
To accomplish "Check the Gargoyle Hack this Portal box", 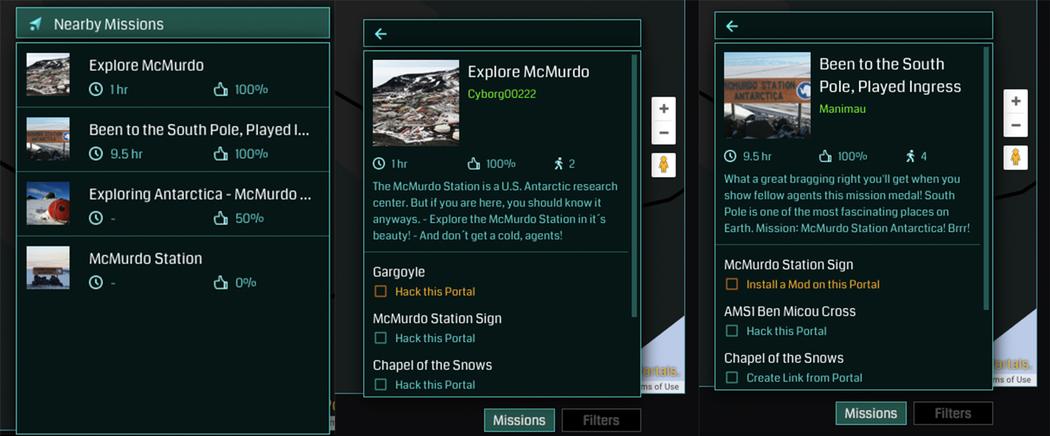I will tap(380, 291).
